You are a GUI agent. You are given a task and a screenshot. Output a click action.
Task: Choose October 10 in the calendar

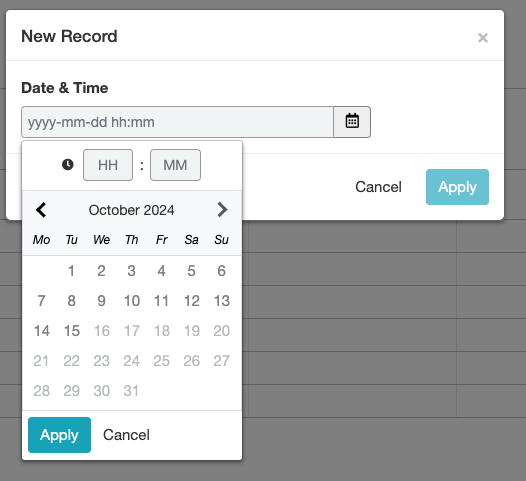tap(132, 301)
